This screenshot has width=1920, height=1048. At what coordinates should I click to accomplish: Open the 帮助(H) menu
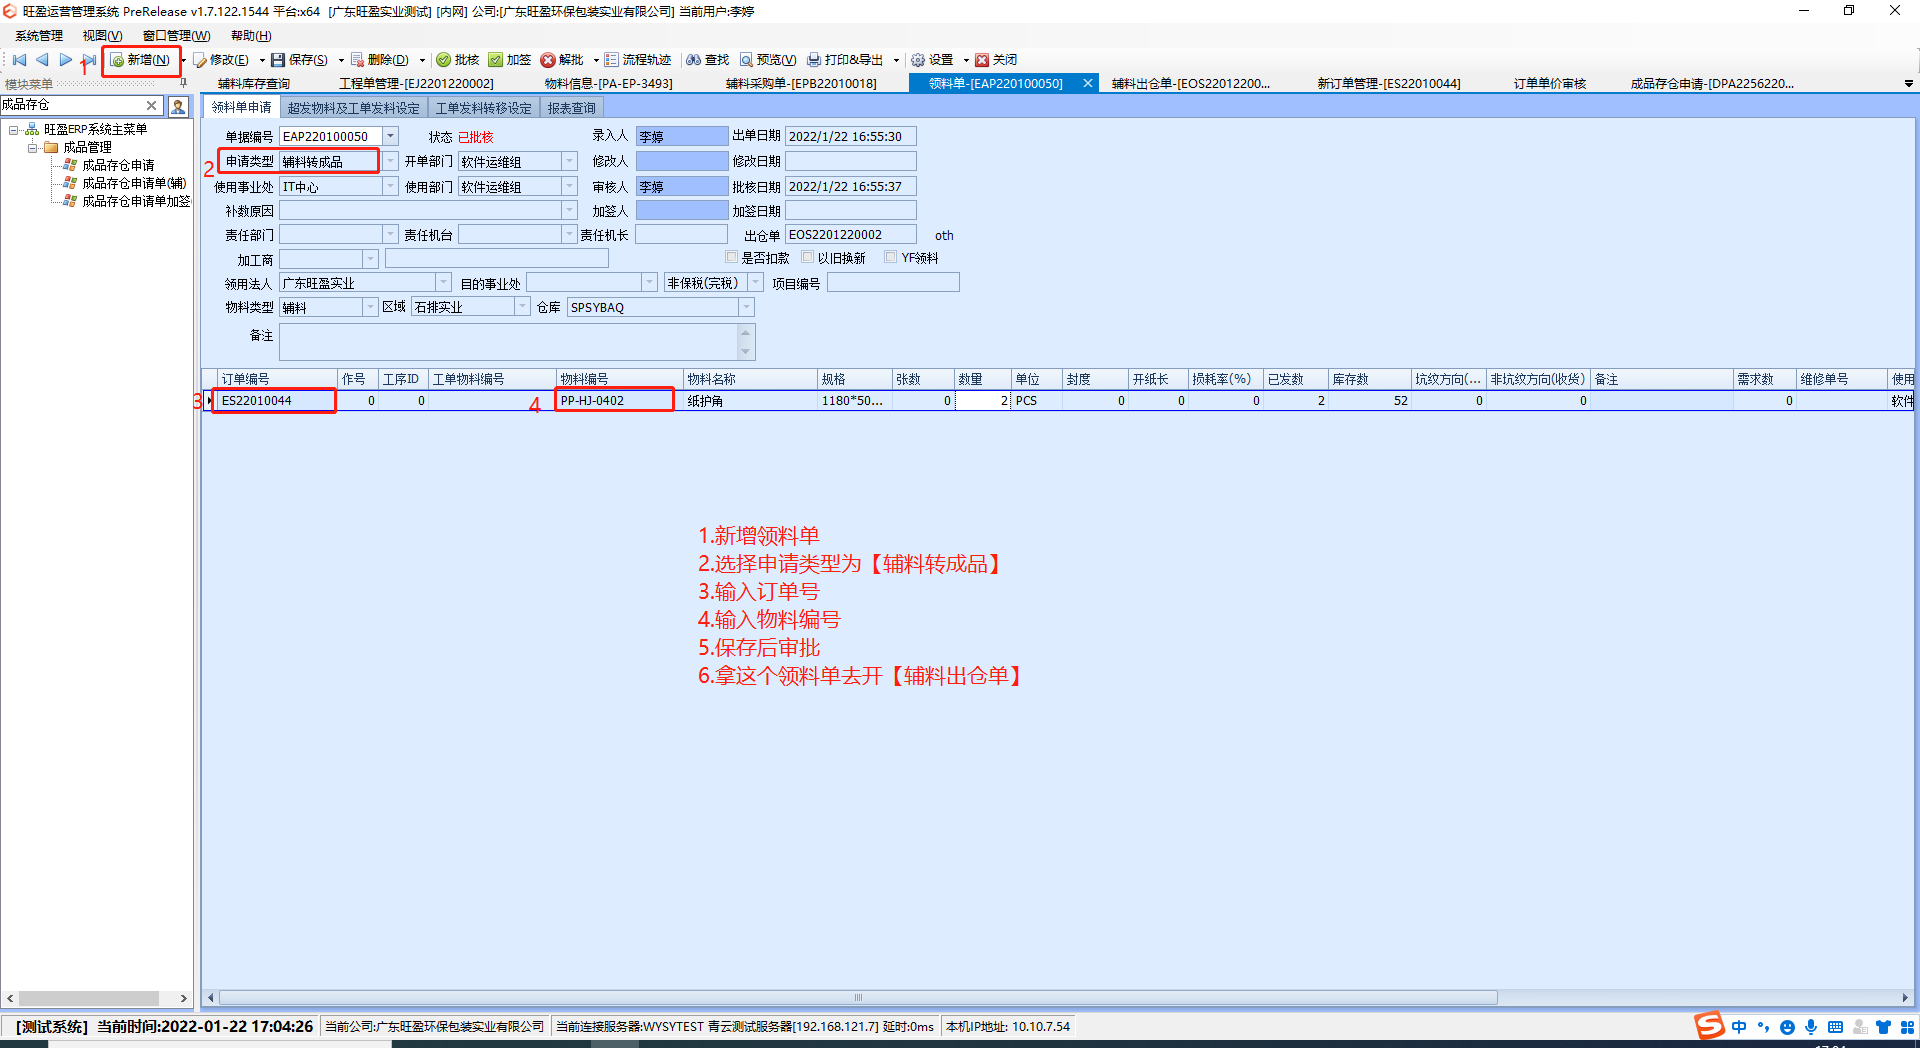251,36
